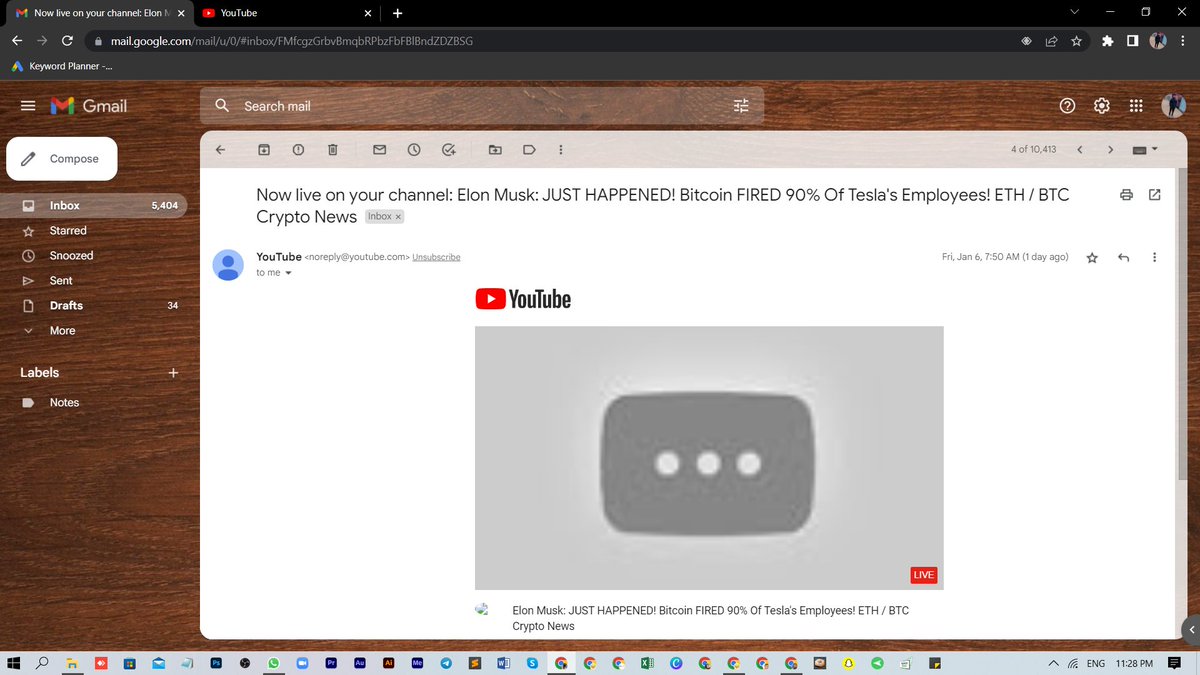Open Windows taskbar search
The image size is (1200, 675).
coord(43,663)
